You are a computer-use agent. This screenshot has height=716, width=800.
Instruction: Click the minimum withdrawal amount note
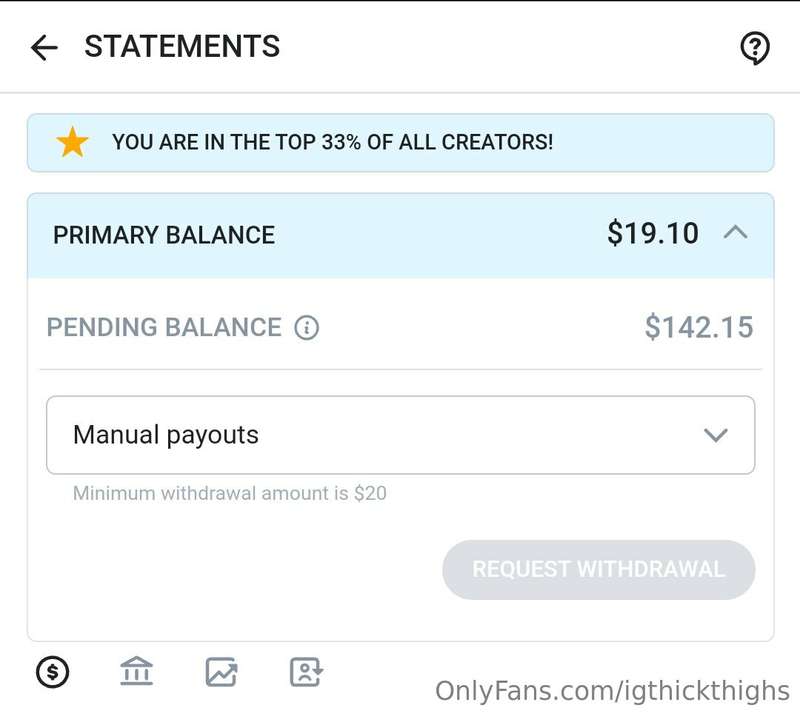tap(230, 493)
